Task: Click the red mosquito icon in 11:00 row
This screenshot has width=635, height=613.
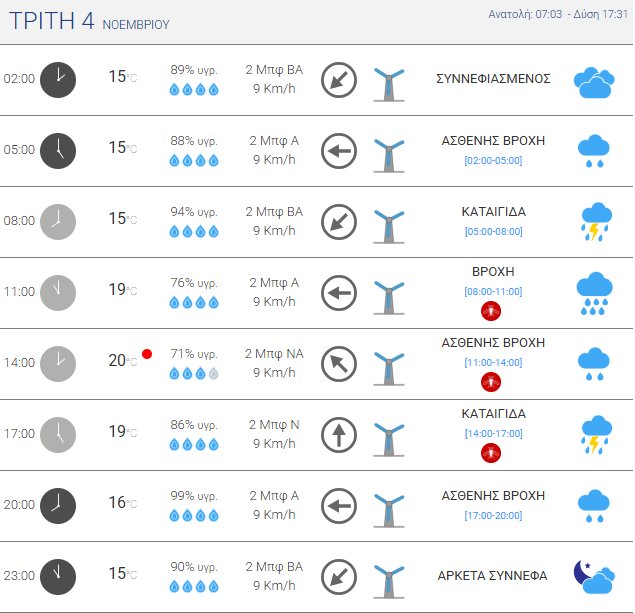Action: pyautogui.click(x=491, y=311)
